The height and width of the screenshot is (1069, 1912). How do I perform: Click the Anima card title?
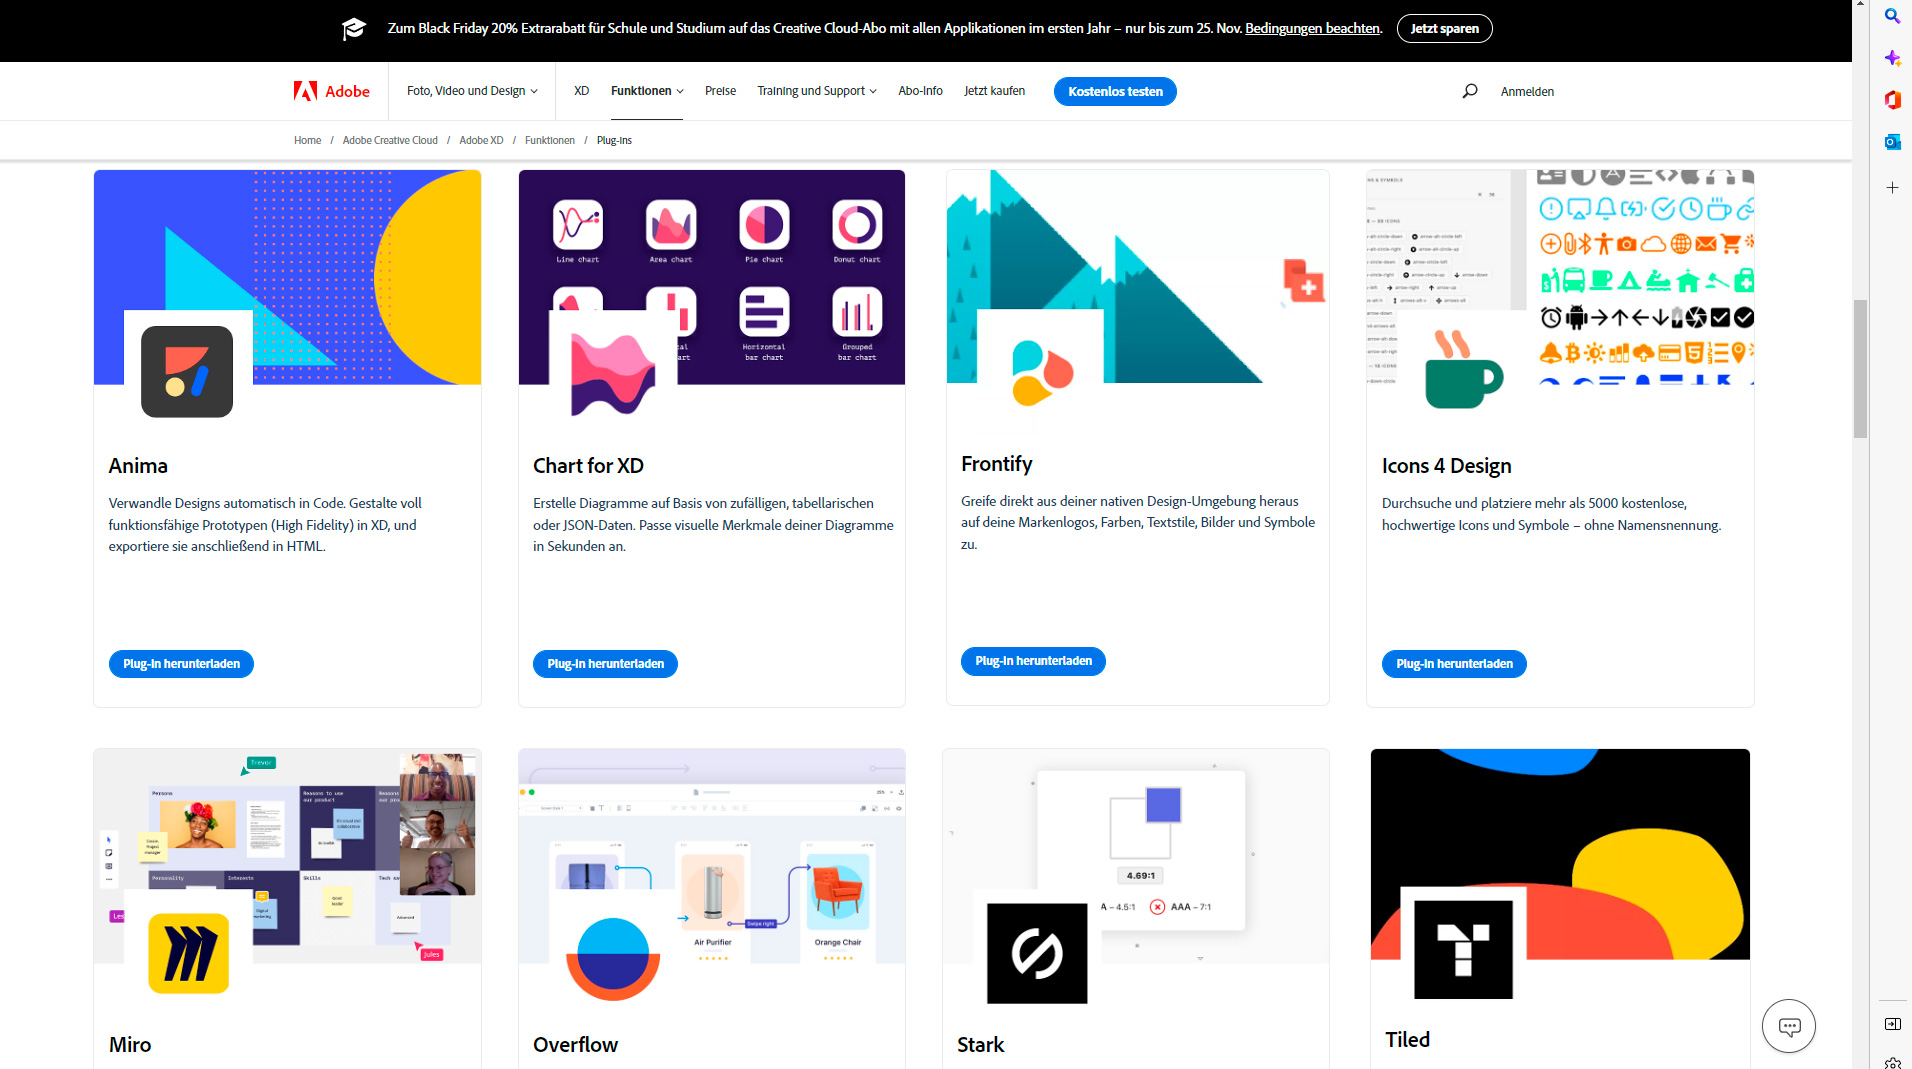coord(138,466)
